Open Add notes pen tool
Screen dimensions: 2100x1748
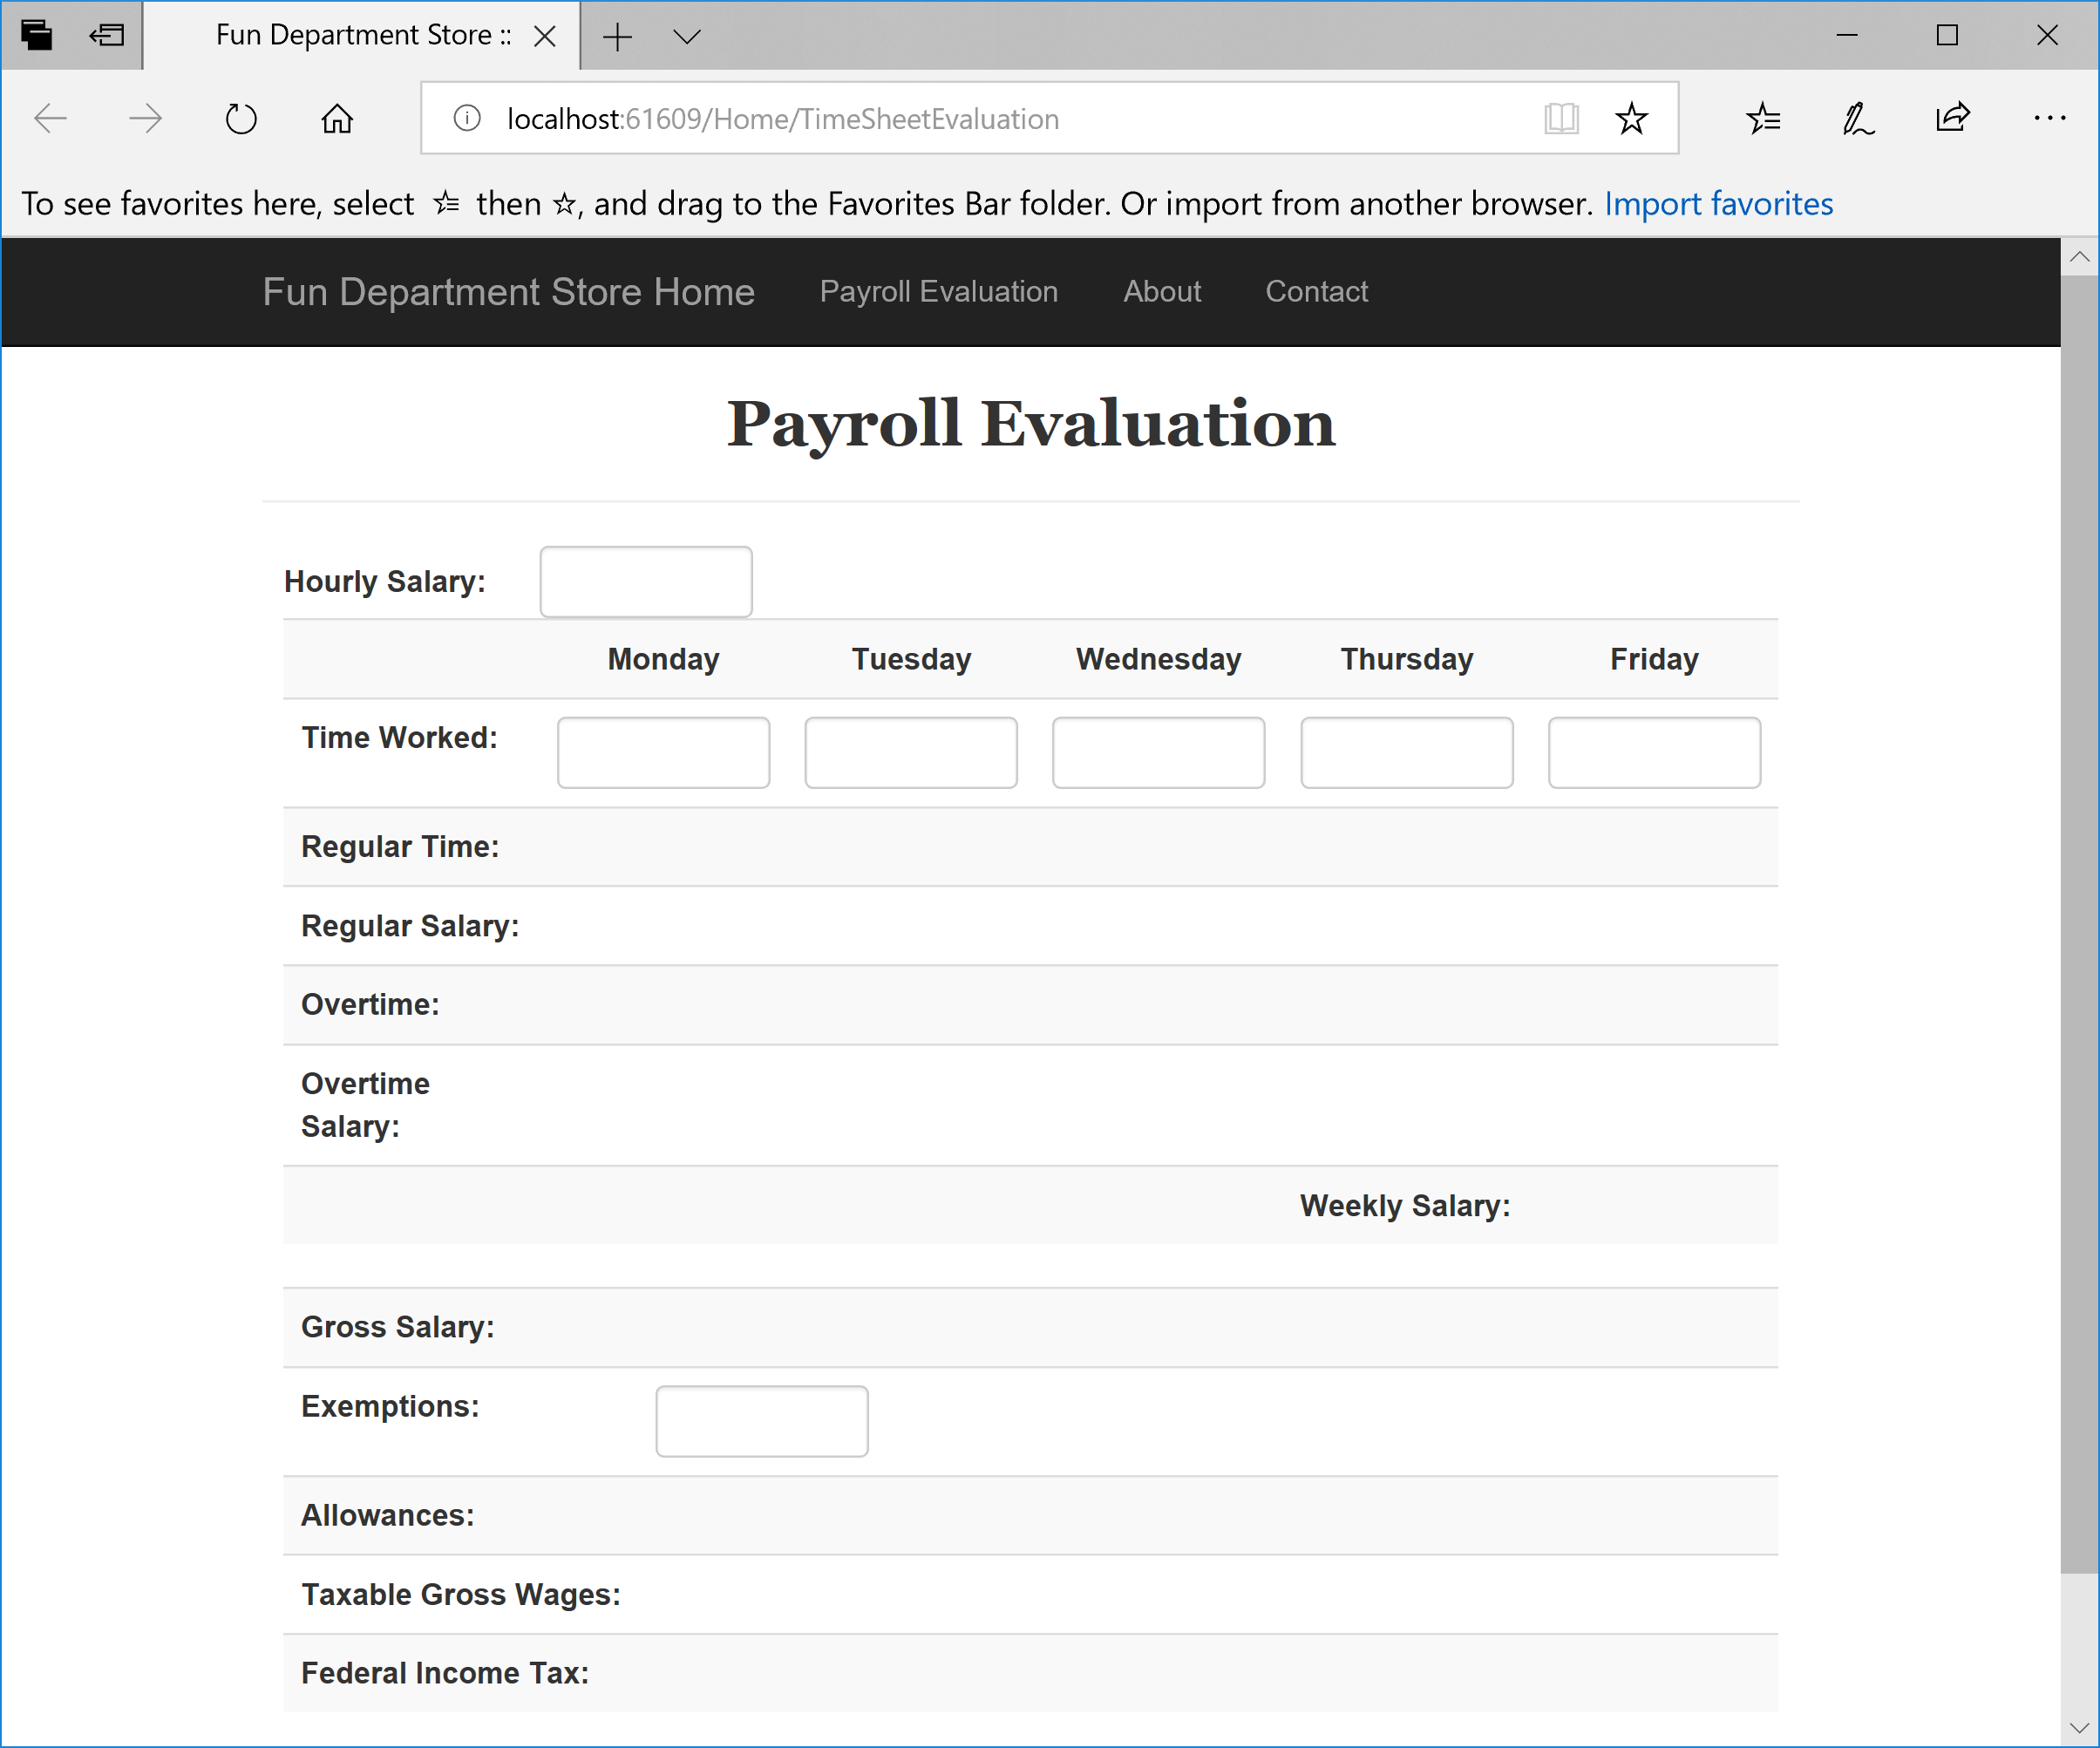1858,119
